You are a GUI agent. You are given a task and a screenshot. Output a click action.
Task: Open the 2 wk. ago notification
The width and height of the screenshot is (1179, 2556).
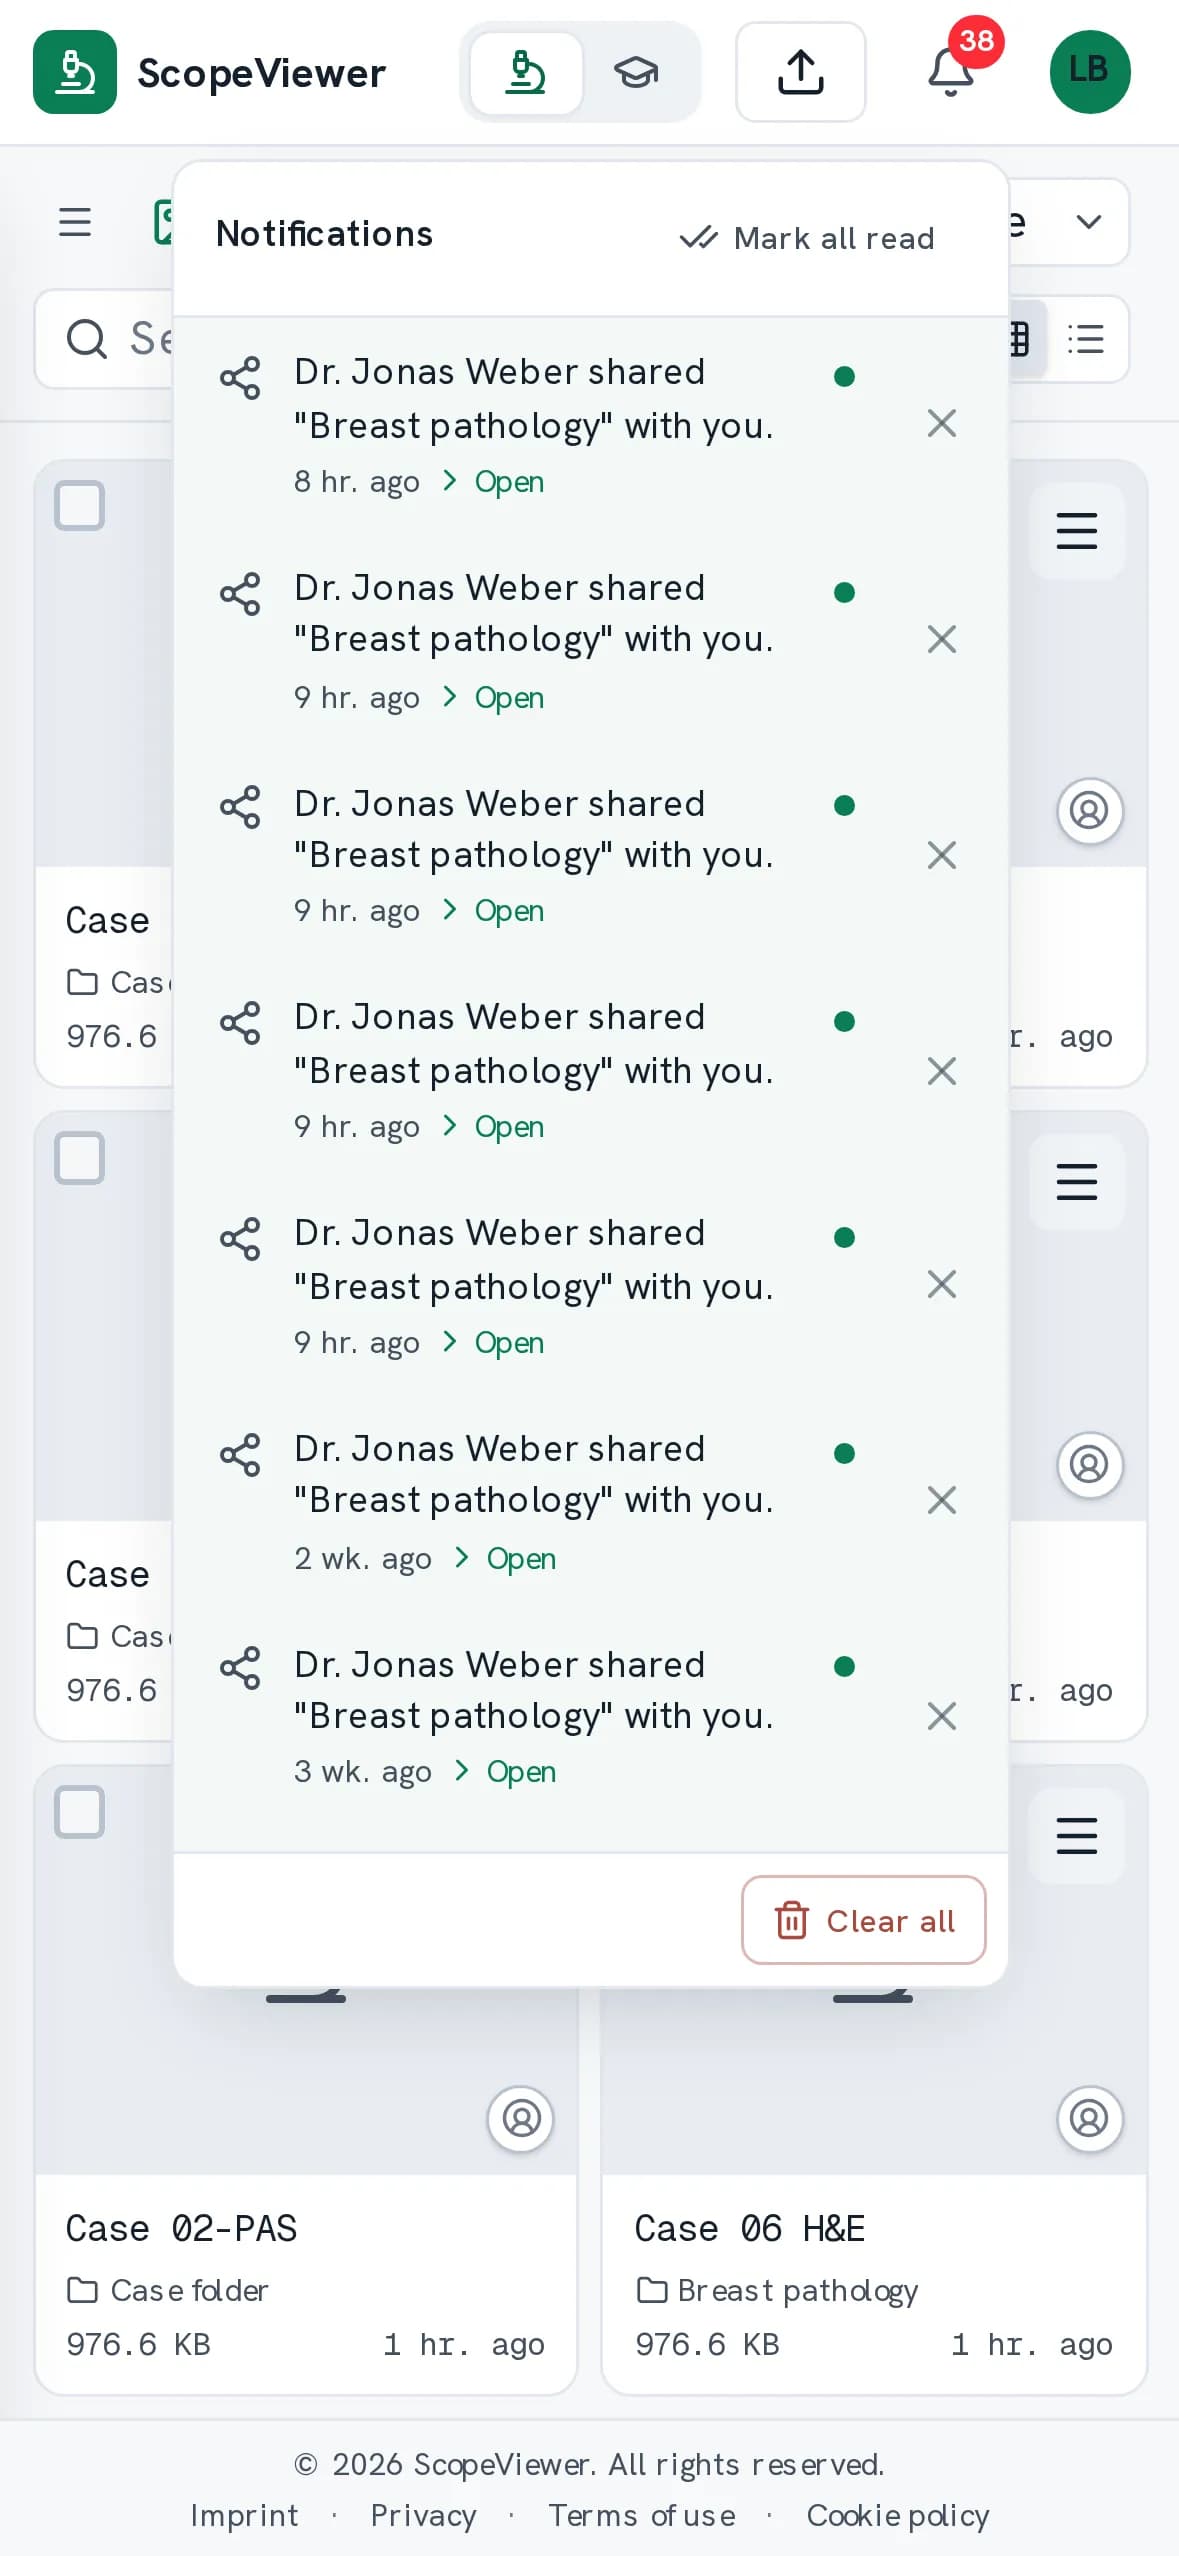520,1558
